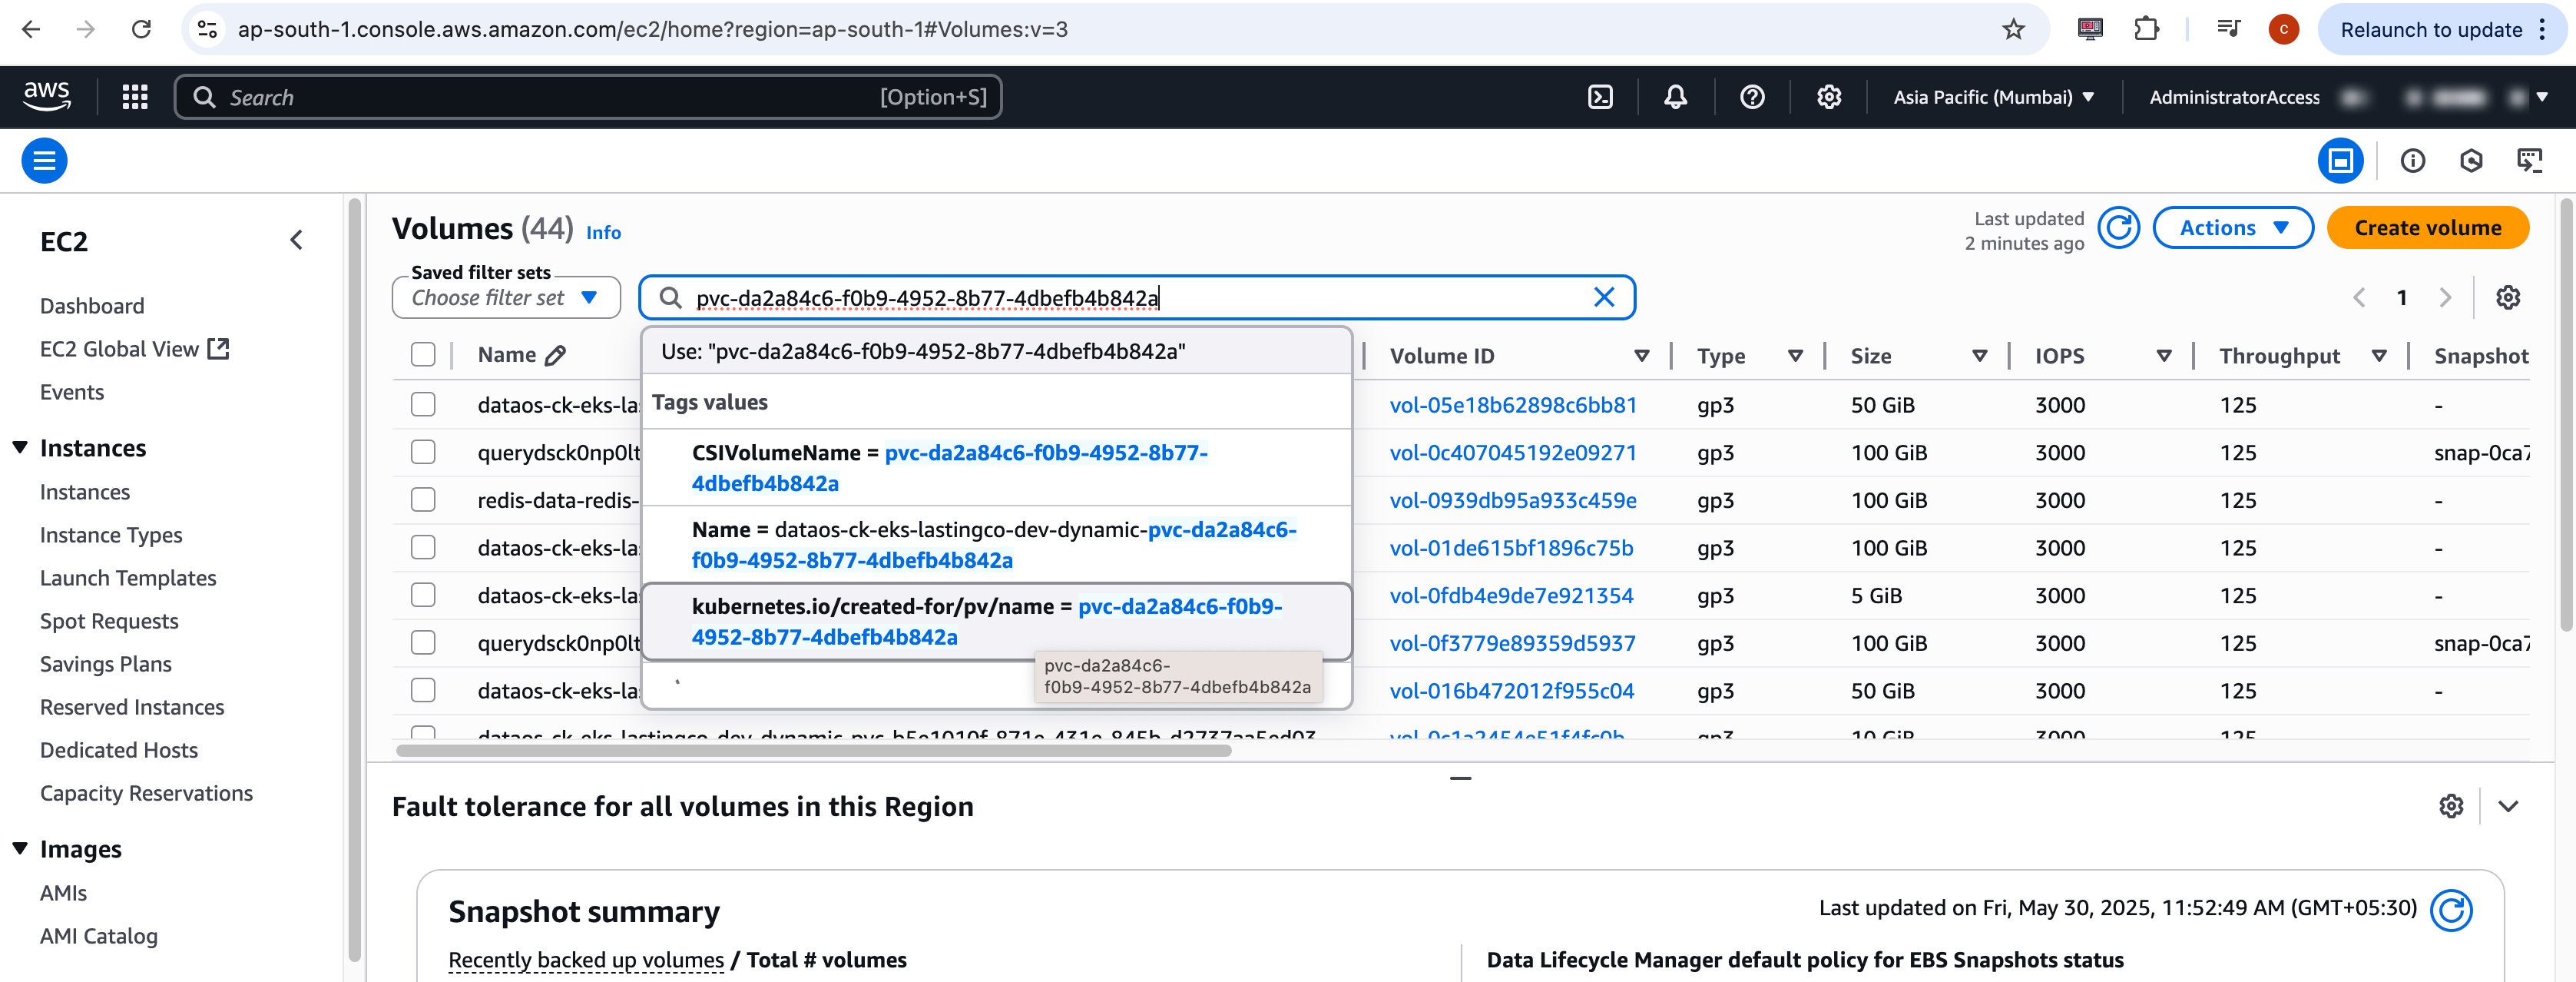Open AWS console settings gear in the top bar
Screen dimensions: 2576x982
[x=1828, y=97]
